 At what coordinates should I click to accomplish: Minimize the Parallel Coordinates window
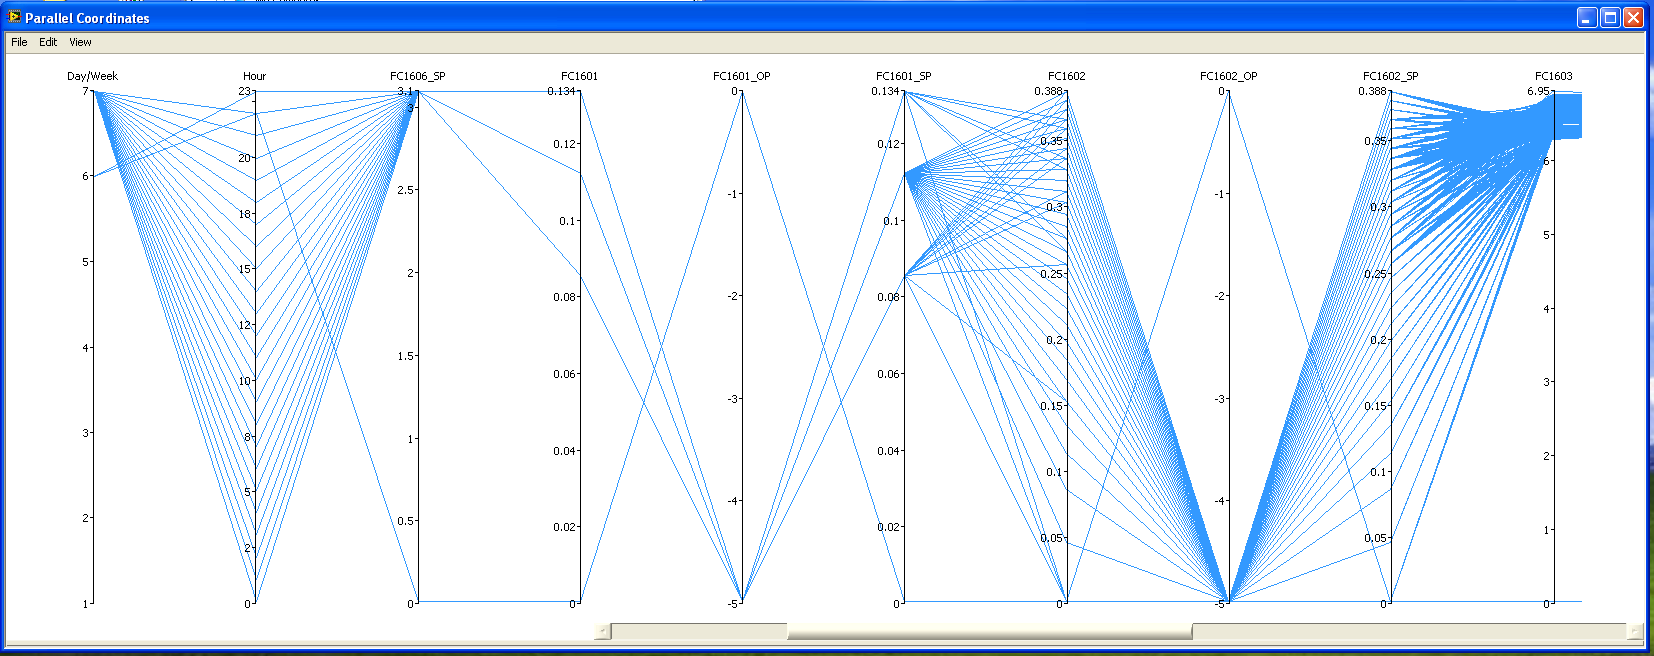click(1587, 17)
